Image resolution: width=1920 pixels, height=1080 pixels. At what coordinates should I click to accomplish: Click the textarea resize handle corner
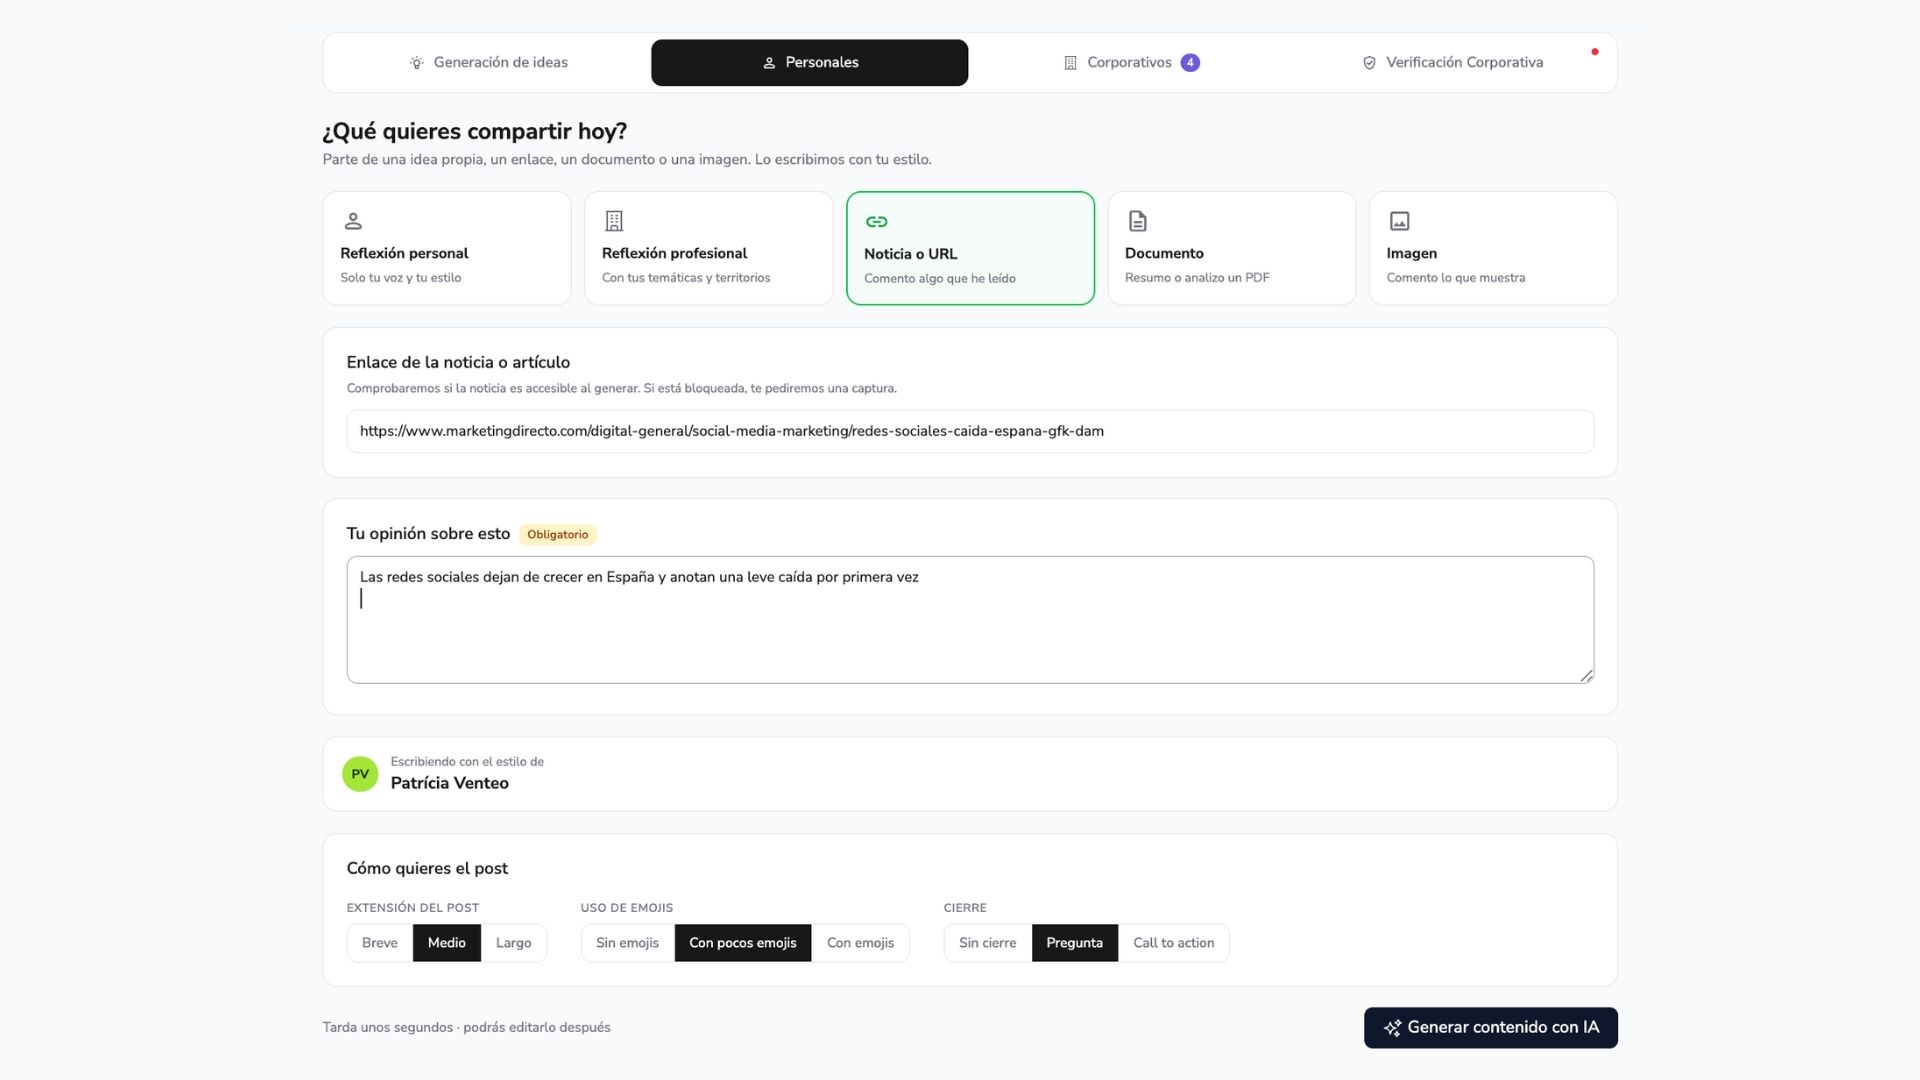click(1586, 676)
